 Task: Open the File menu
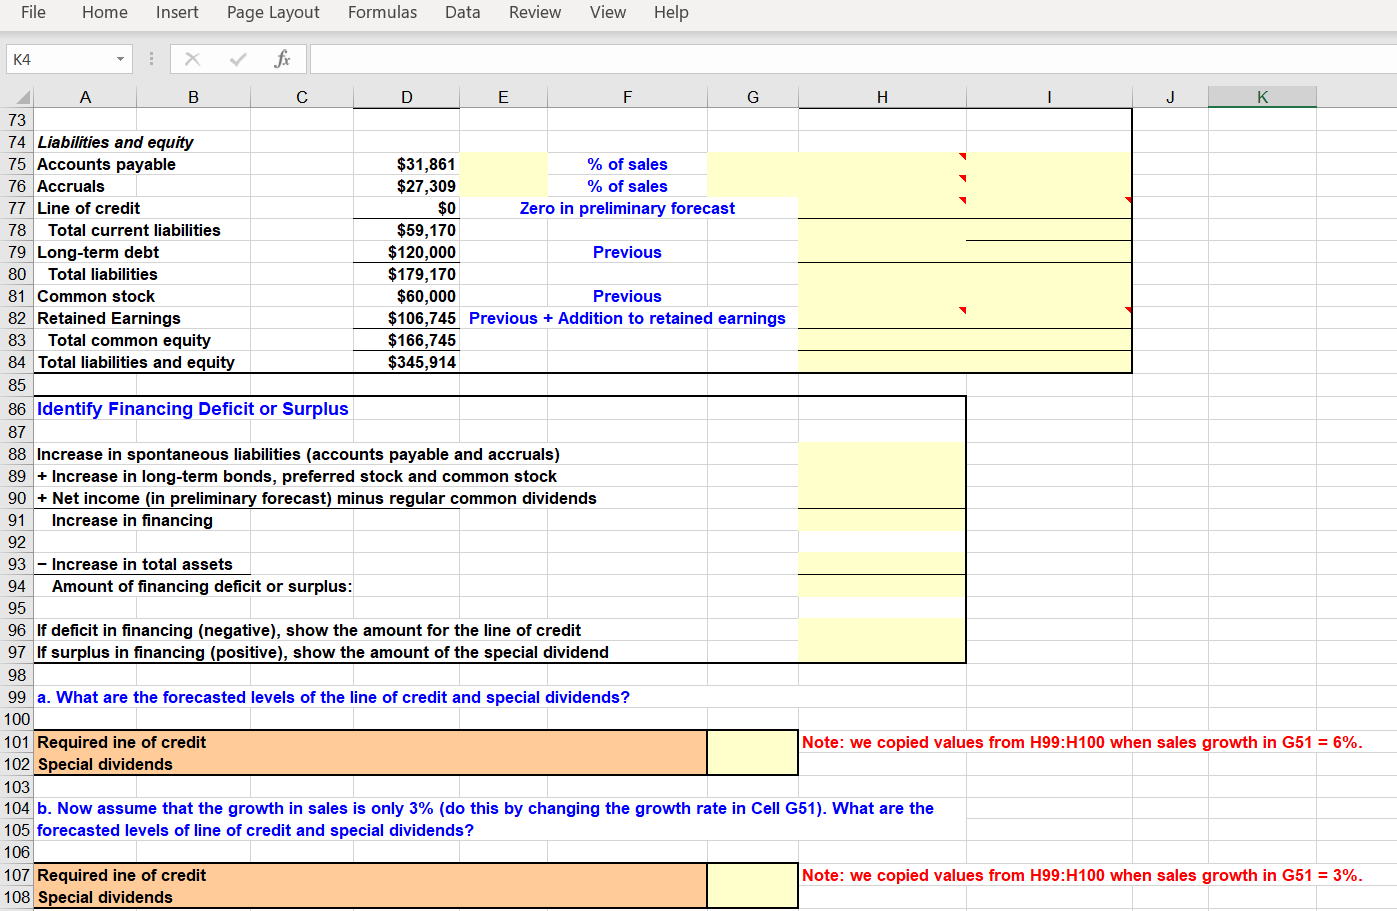click(x=33, y=13)
